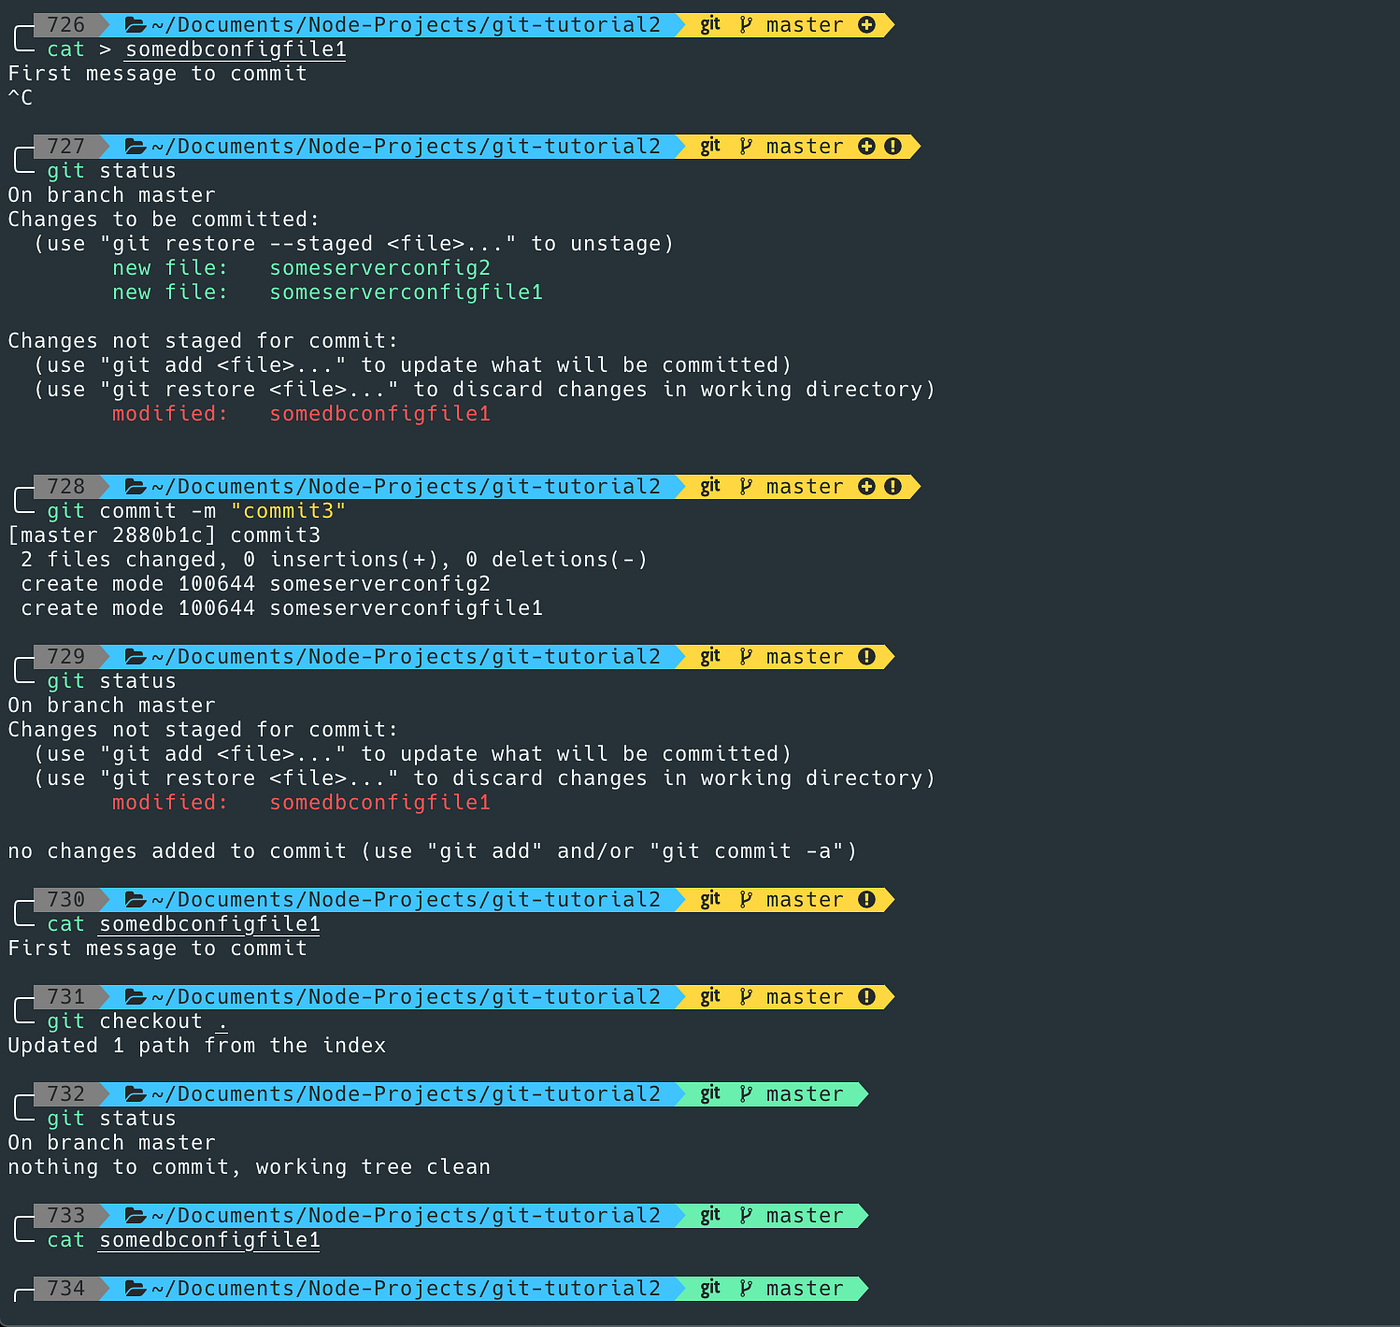
Task: Click prompt number 734
Action: 66,1289
